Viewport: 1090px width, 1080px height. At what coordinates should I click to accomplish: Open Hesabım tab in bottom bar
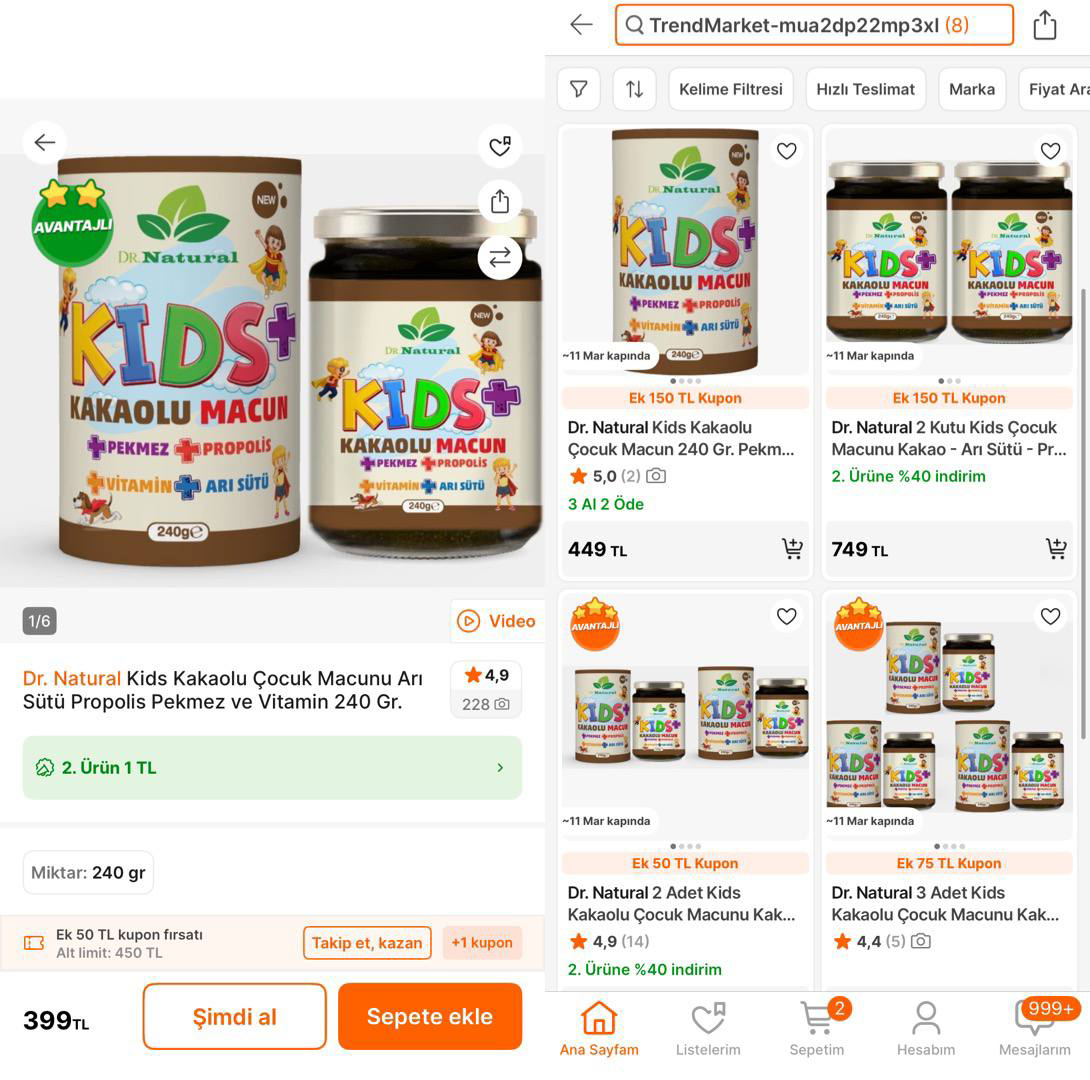point(925,1029)
